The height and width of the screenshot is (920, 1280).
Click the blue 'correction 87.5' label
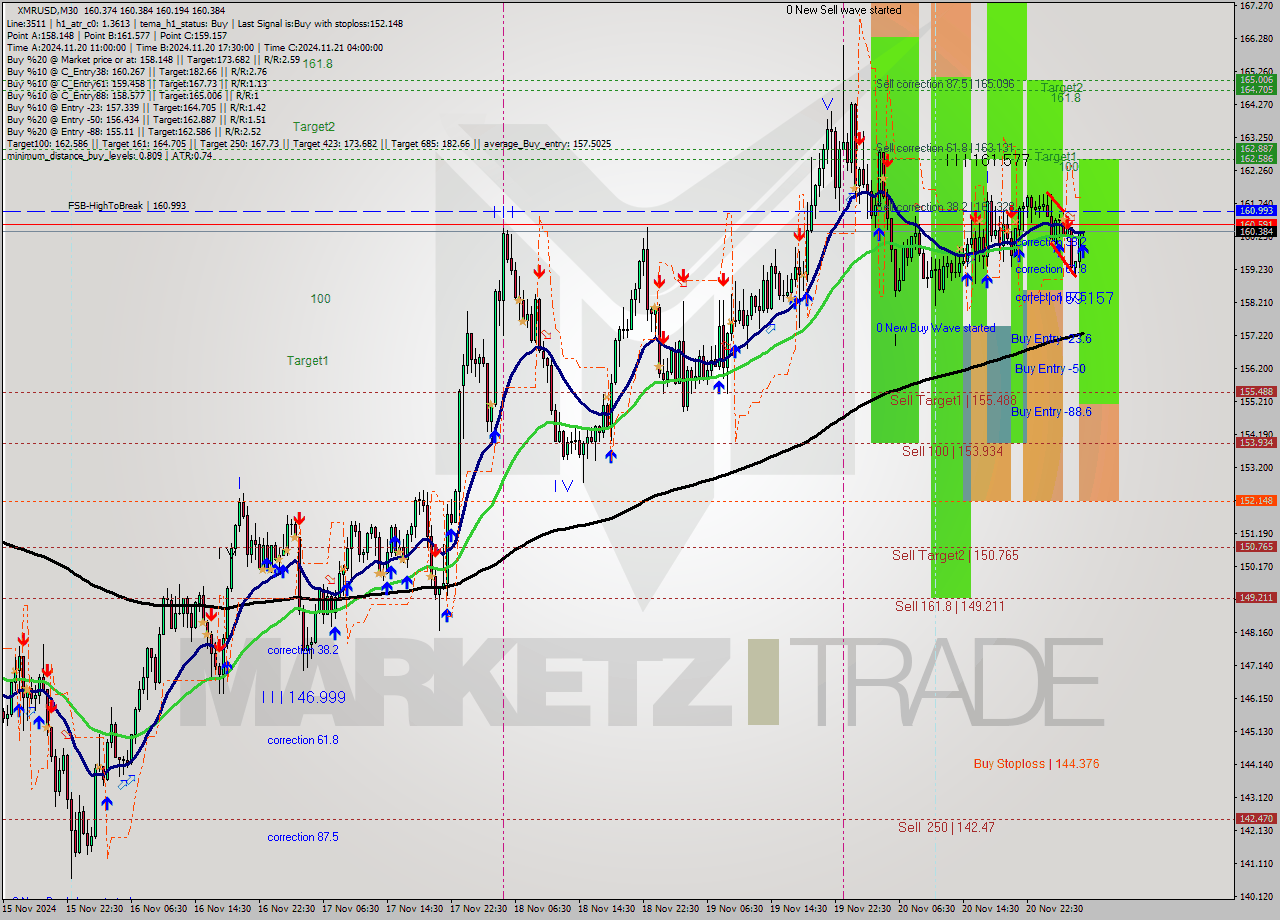pos(303,837)
